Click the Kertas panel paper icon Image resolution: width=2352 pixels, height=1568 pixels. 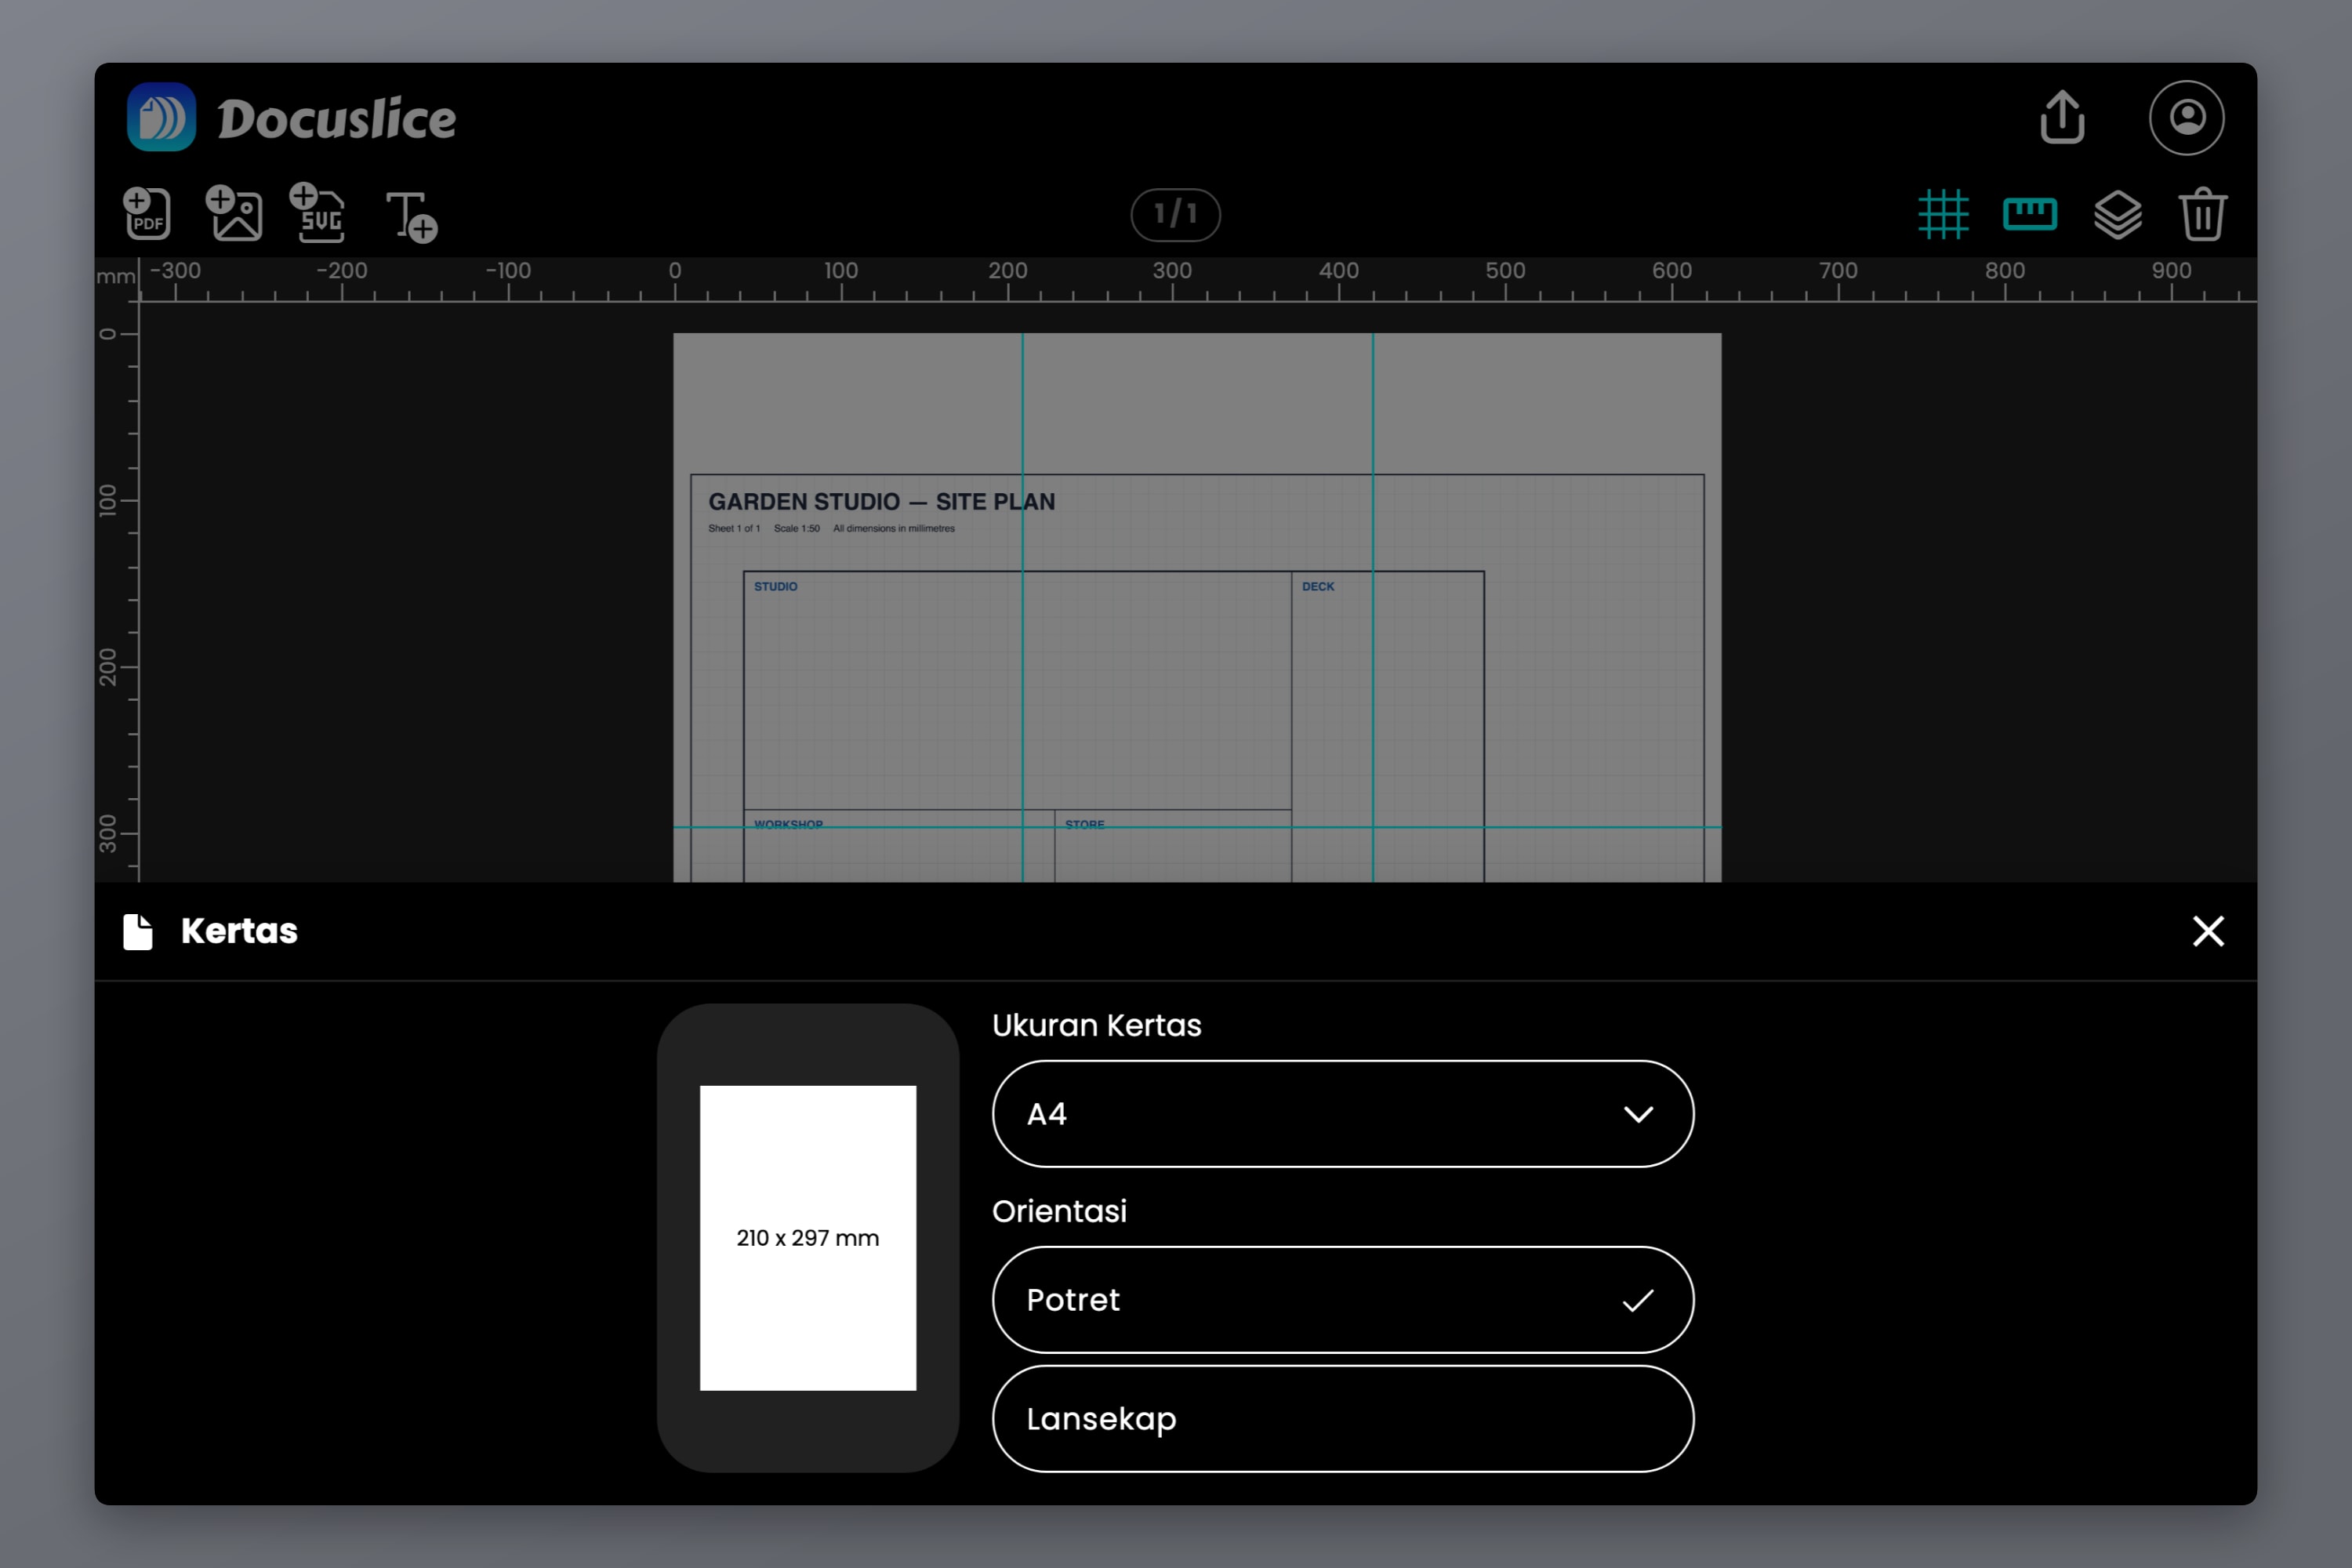(x=138, y=931)
